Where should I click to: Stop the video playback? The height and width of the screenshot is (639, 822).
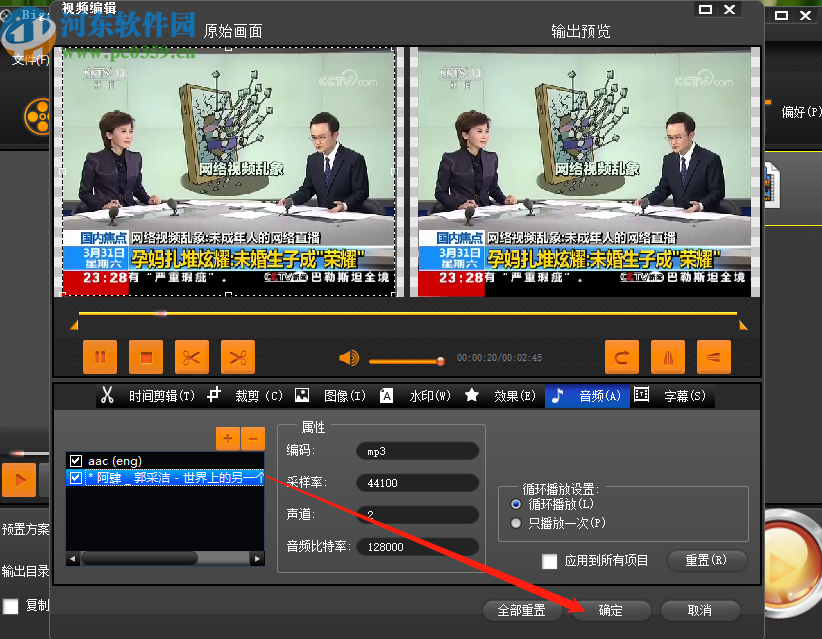pos(145,357)
